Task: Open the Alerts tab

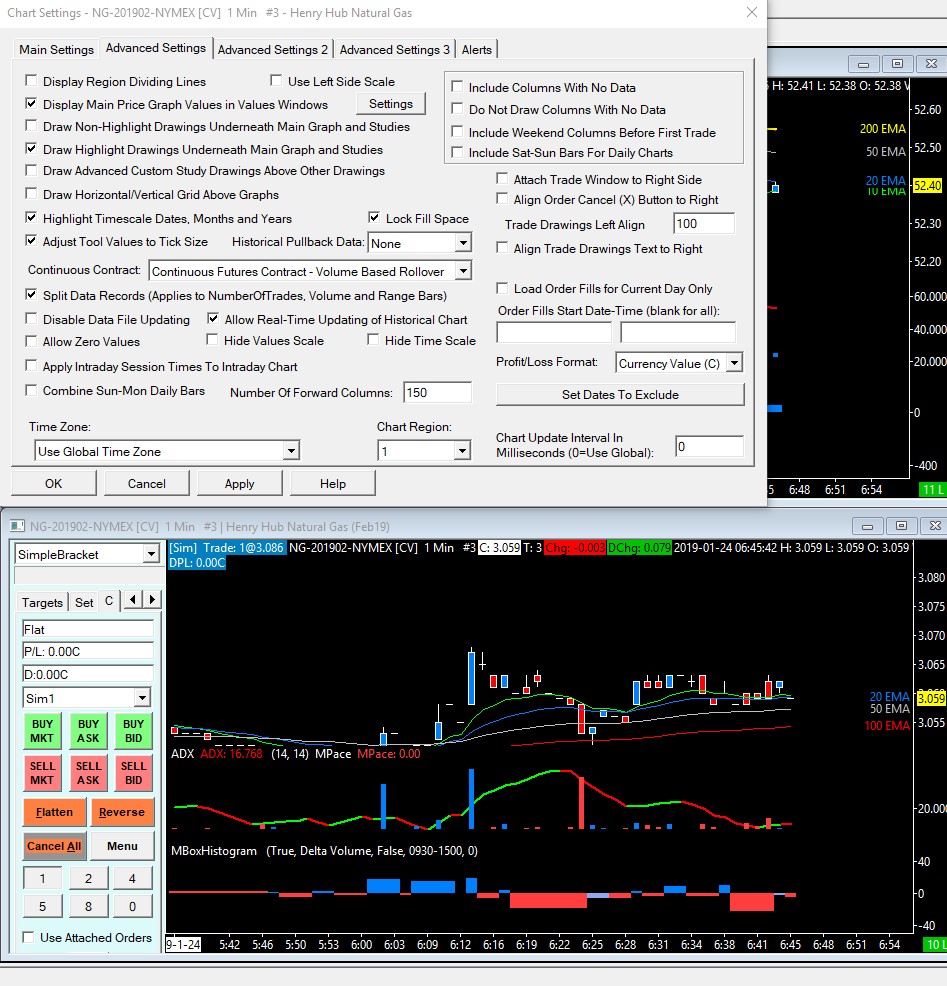Action: point(477,50)
